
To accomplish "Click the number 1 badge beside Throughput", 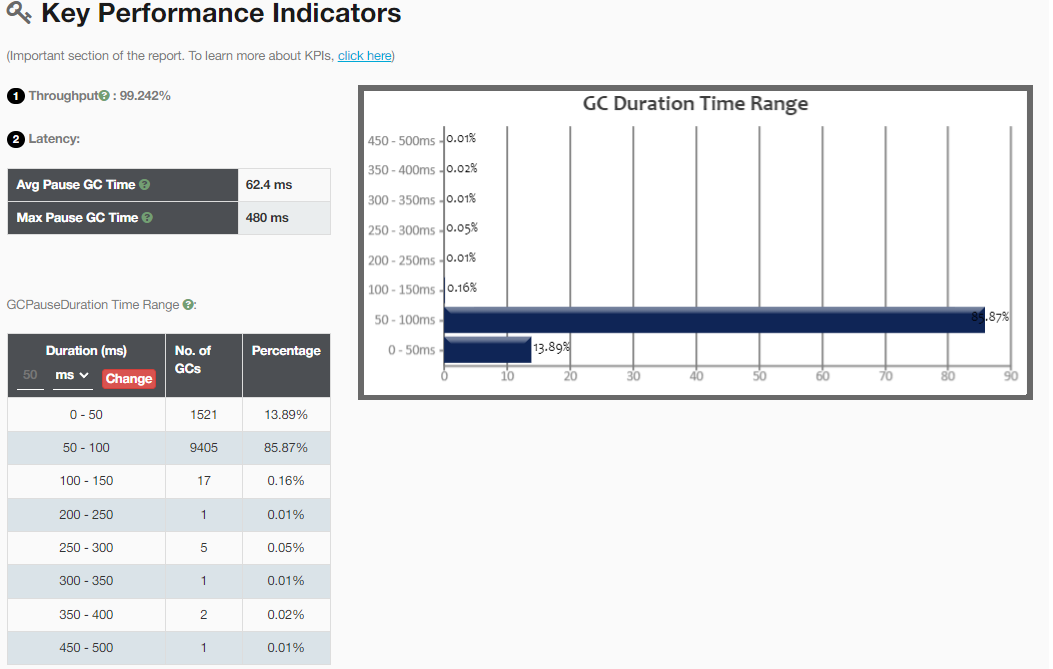I will coord(15,96).
